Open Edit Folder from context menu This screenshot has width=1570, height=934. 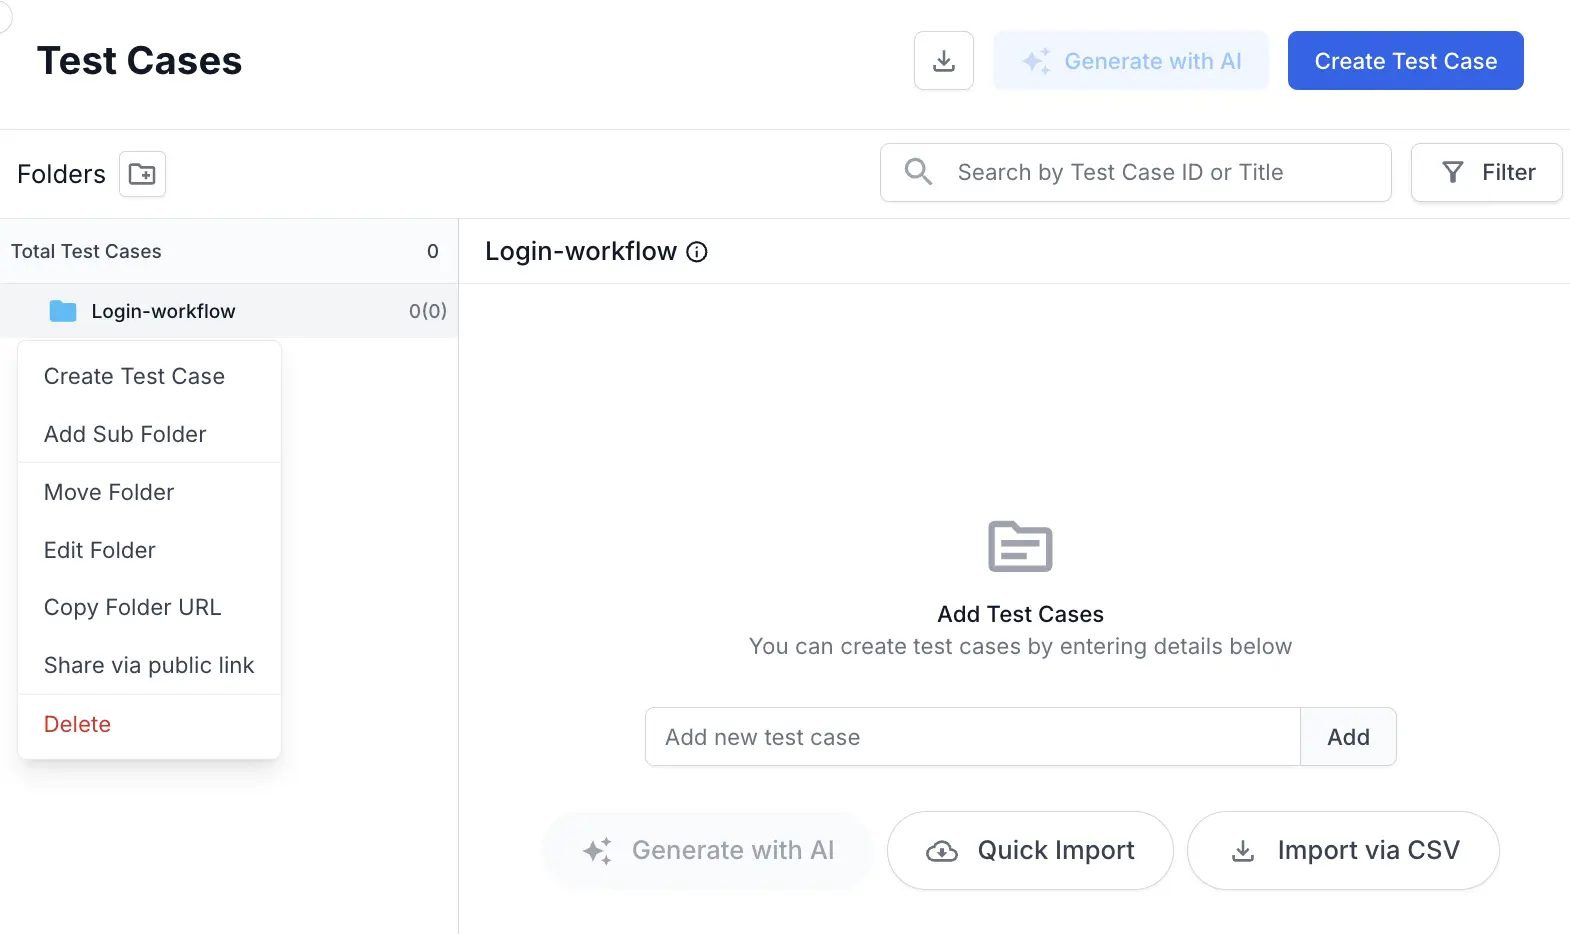pos(100,550)
